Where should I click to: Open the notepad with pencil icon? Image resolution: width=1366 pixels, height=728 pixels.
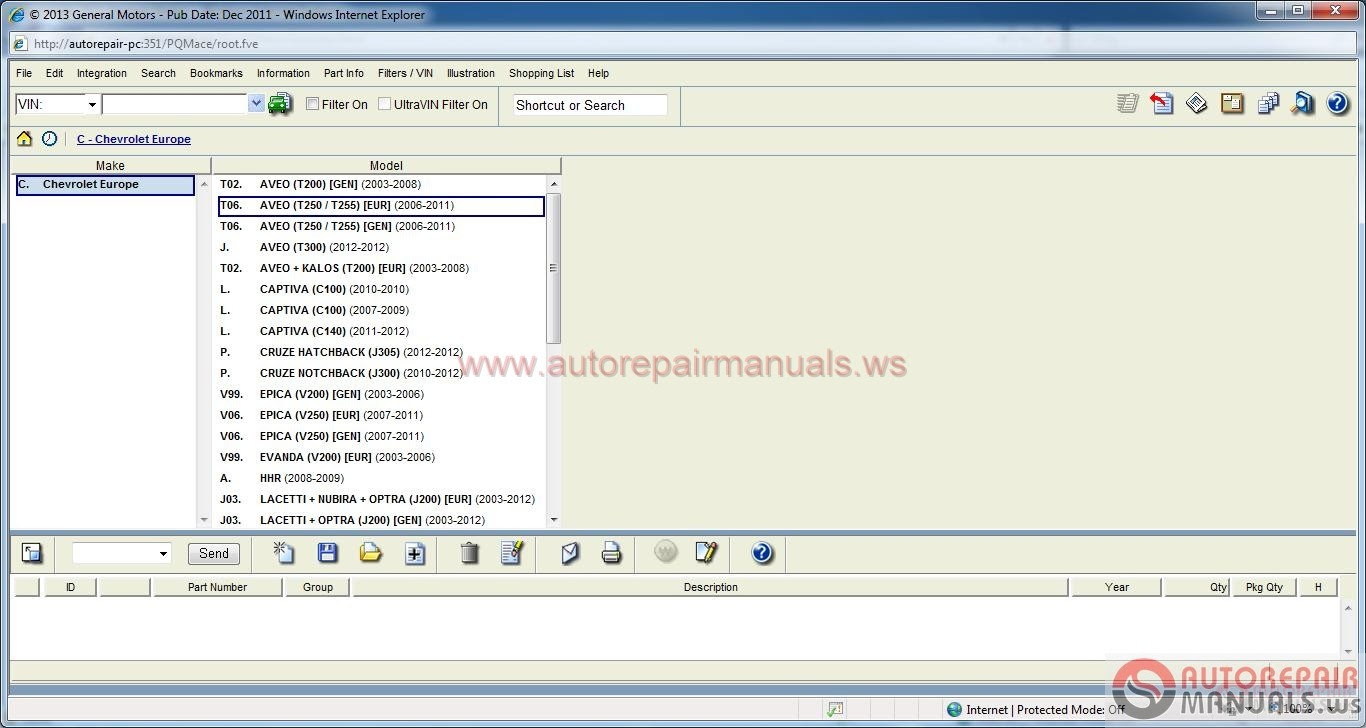pos(706,552)
